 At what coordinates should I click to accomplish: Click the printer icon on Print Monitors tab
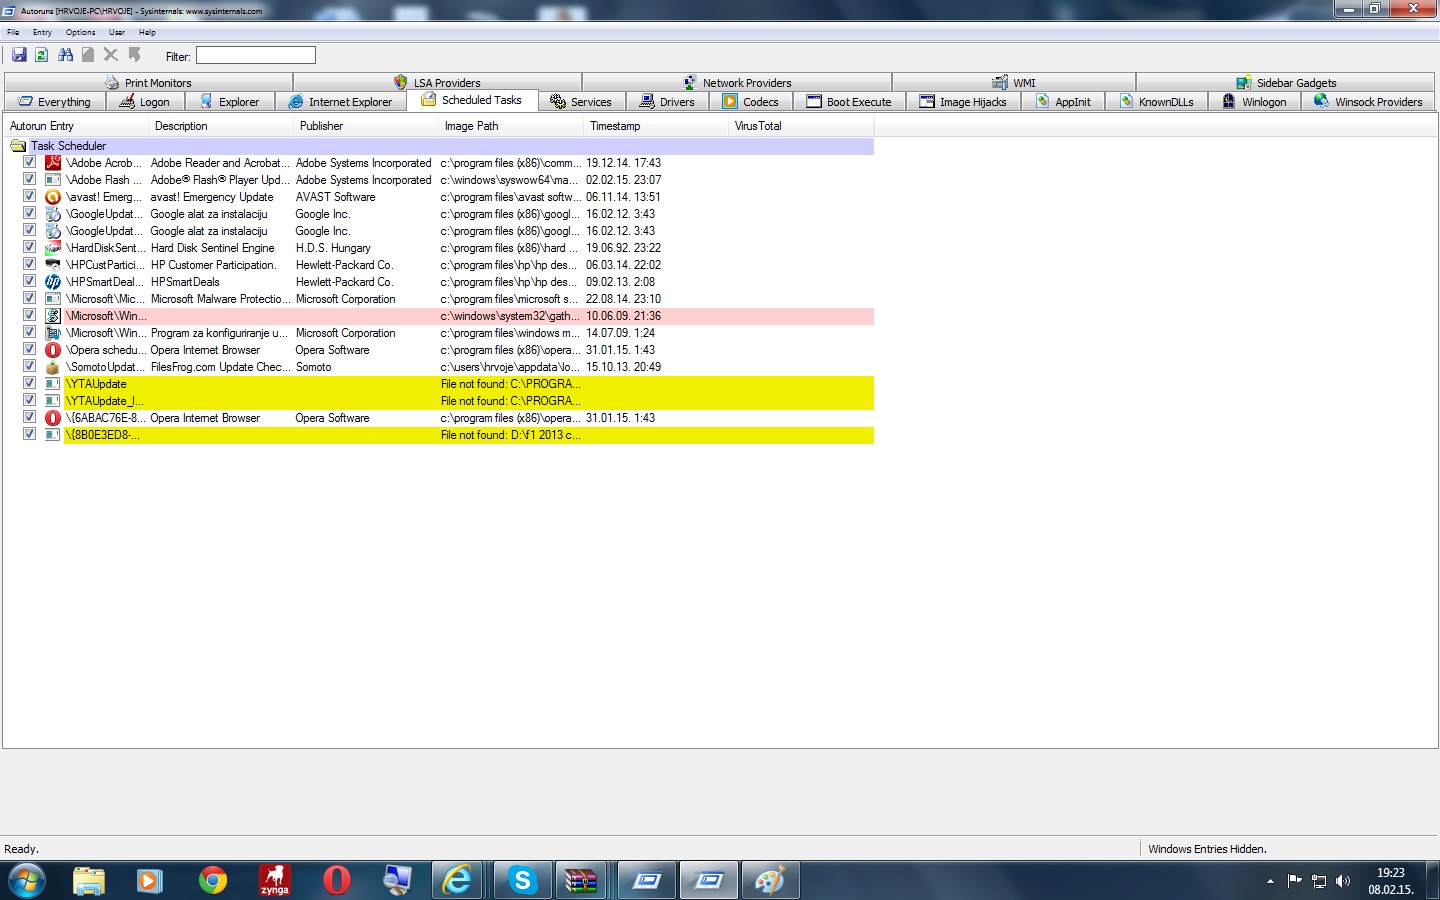pyautogui.click(x=112, y=83)
